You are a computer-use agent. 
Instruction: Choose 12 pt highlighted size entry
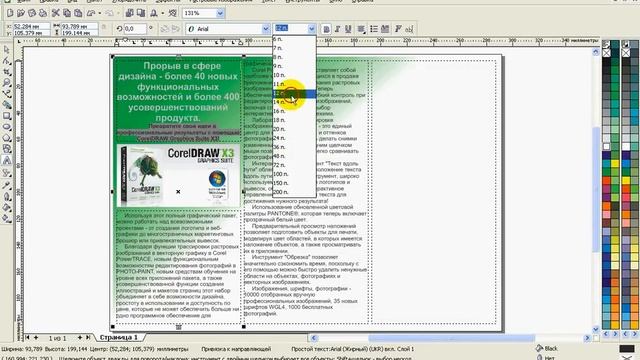tap(294, 93)
